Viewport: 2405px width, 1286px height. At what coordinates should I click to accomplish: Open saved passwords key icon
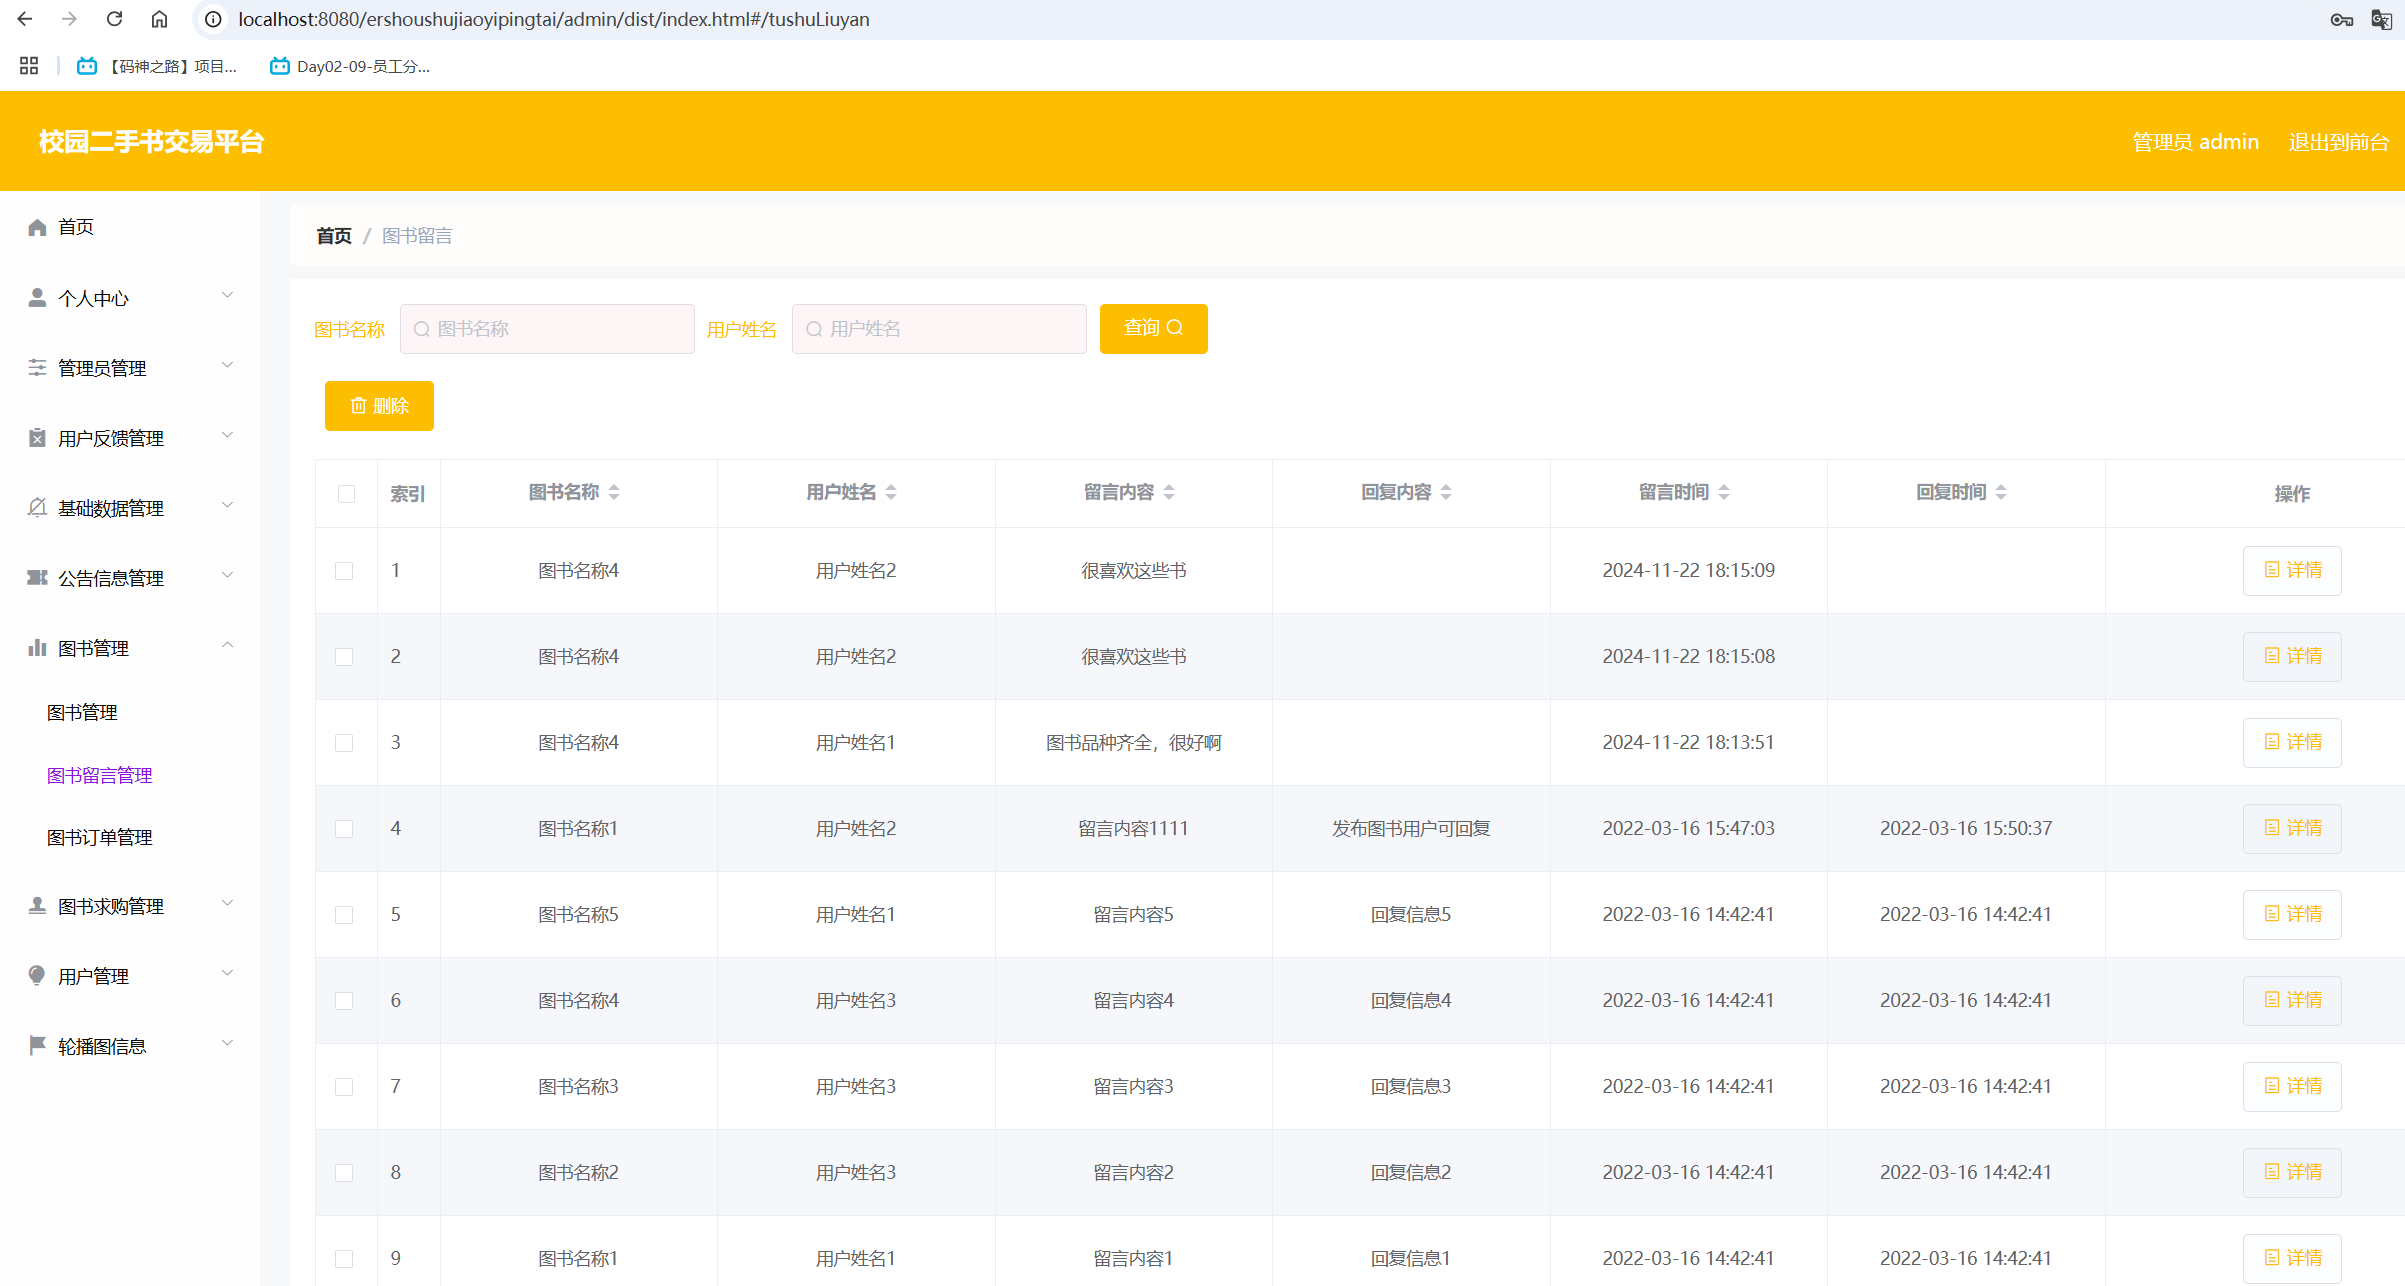(x=2341, y=20)
